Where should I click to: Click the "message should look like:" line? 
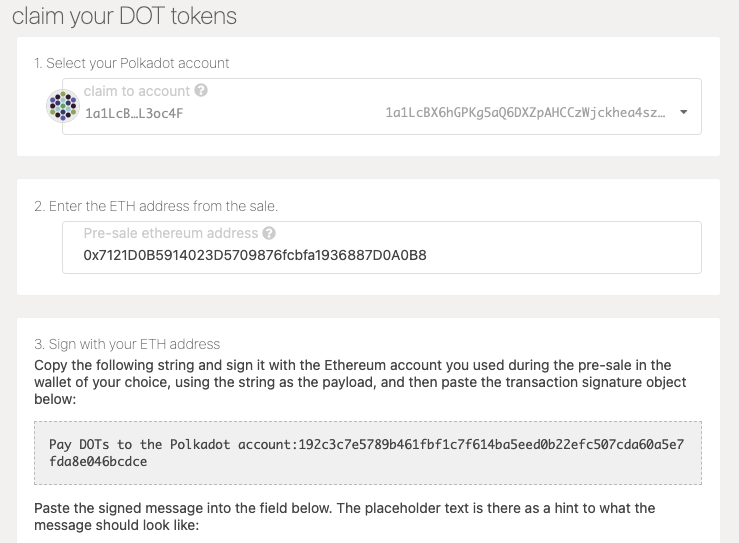pyautogui.click(x=117, y=525)
